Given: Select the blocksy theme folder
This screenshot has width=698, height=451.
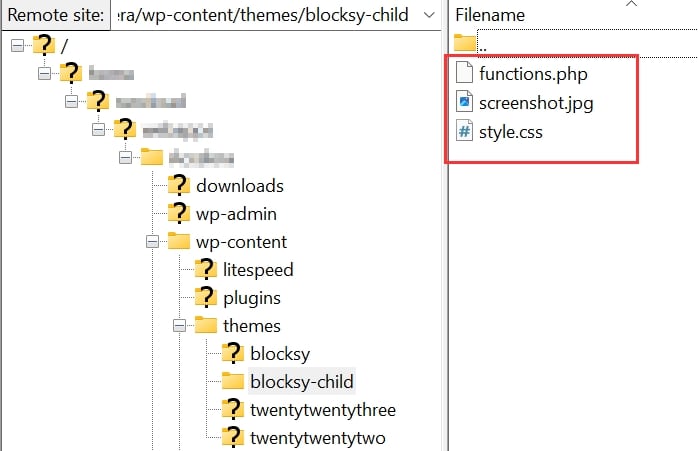Looking at the screenshot, I should [x=278, y=353].
